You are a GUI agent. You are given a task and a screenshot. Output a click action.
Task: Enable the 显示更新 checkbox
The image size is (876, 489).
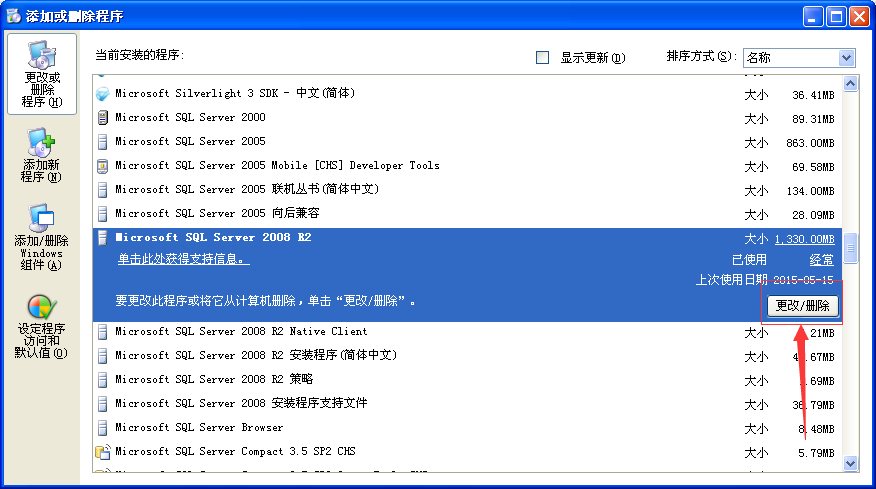542,58
